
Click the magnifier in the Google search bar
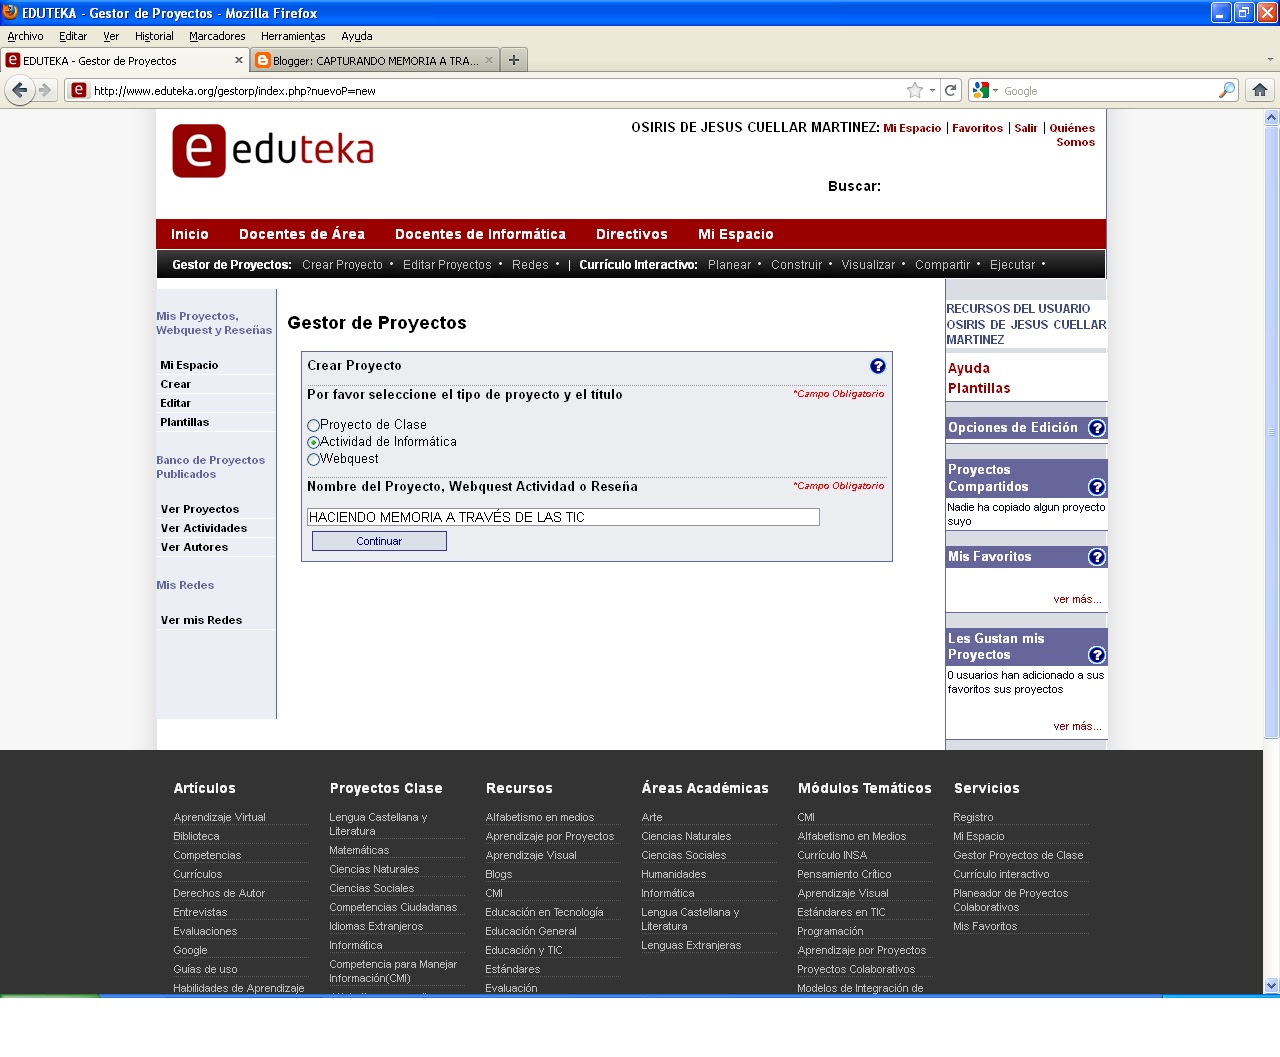click(x=1227, y=90)
